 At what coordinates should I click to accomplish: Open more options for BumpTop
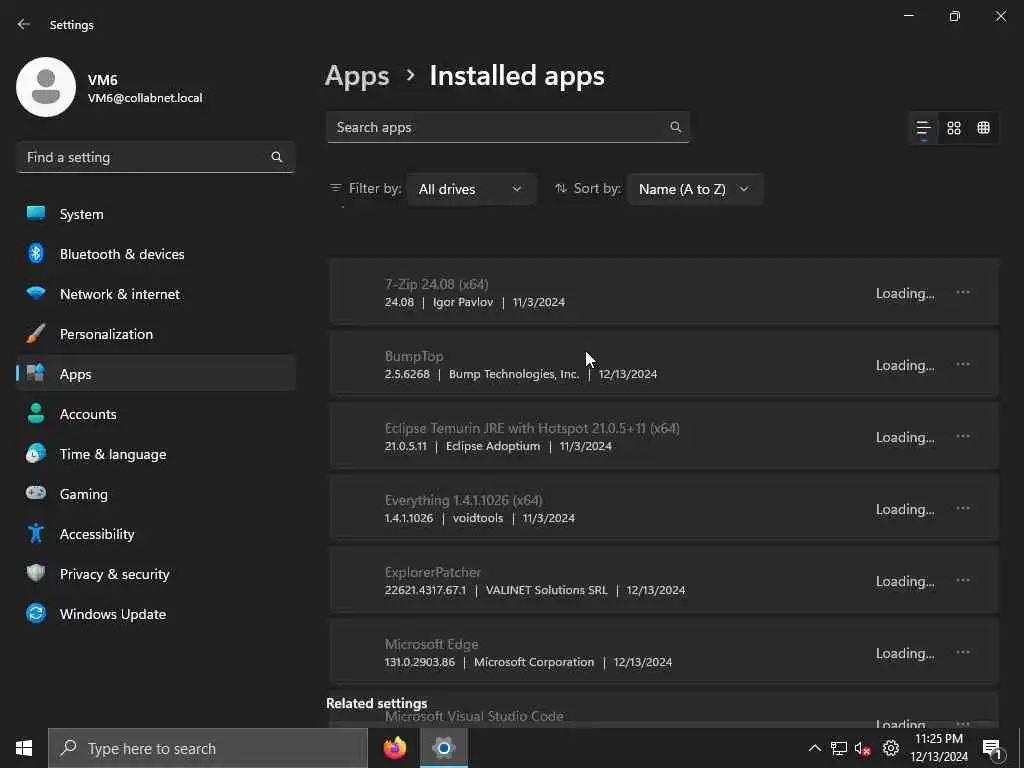click(963, 365)
